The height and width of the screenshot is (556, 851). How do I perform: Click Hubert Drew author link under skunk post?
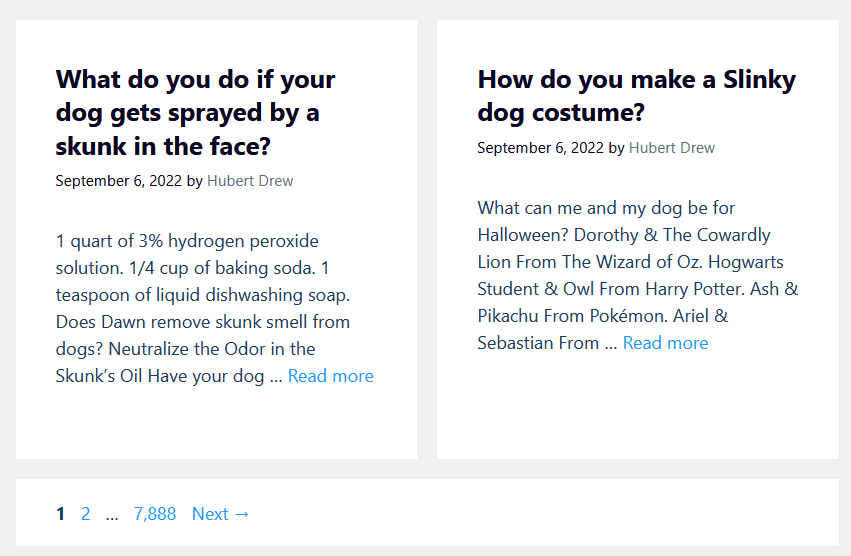click(x=250, y=181)
